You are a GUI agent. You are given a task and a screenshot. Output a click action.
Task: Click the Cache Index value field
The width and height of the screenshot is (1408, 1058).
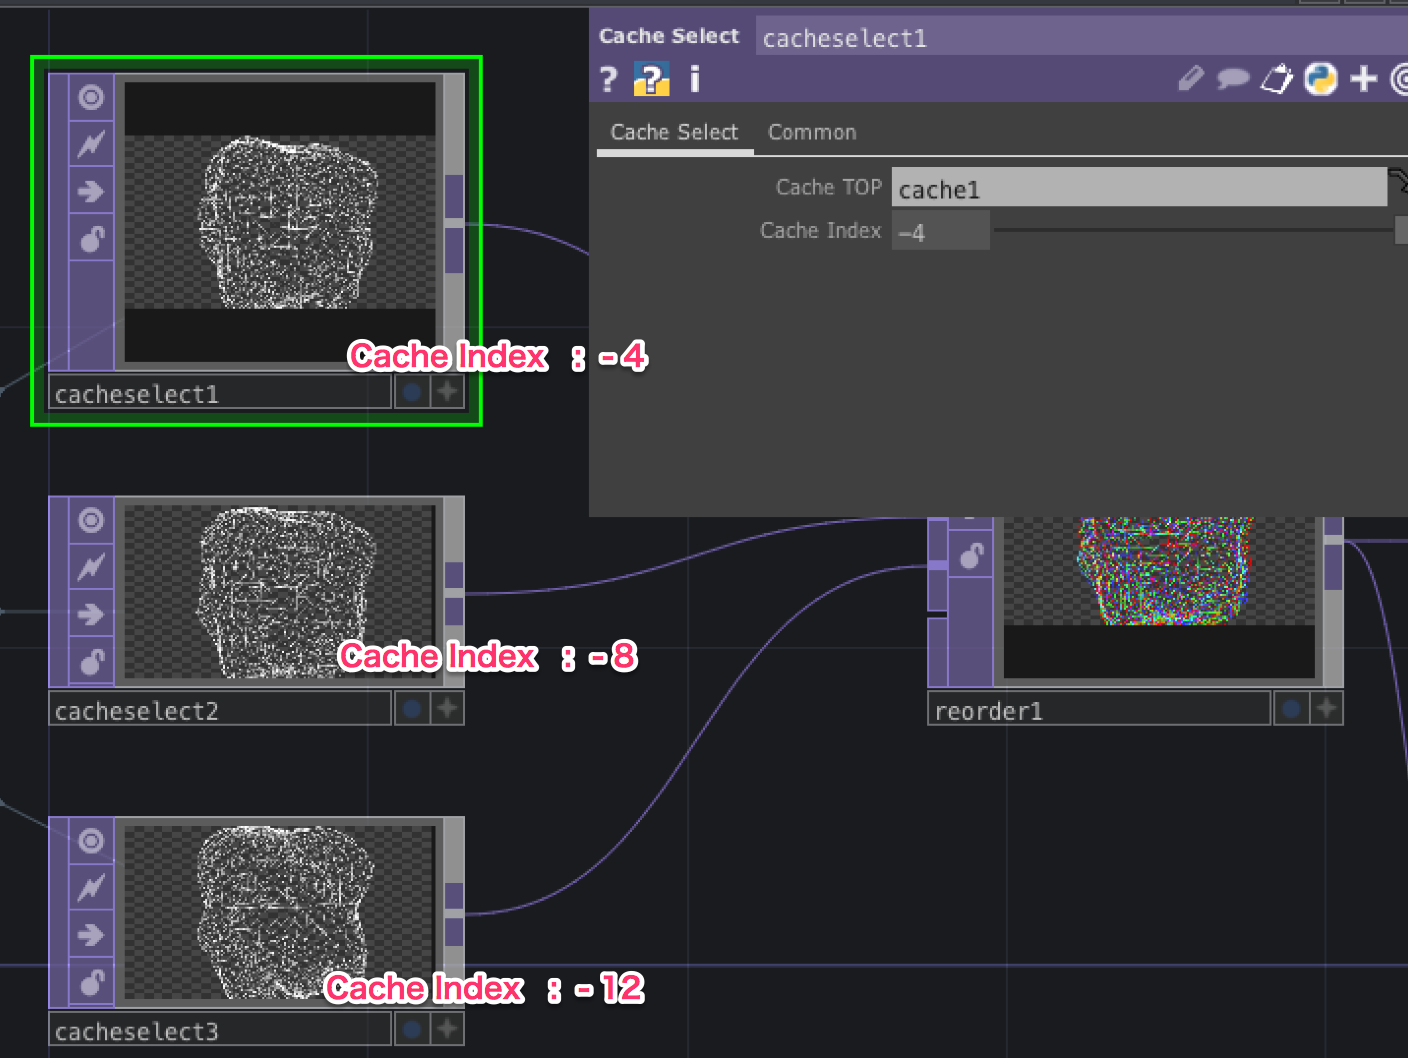940,232
